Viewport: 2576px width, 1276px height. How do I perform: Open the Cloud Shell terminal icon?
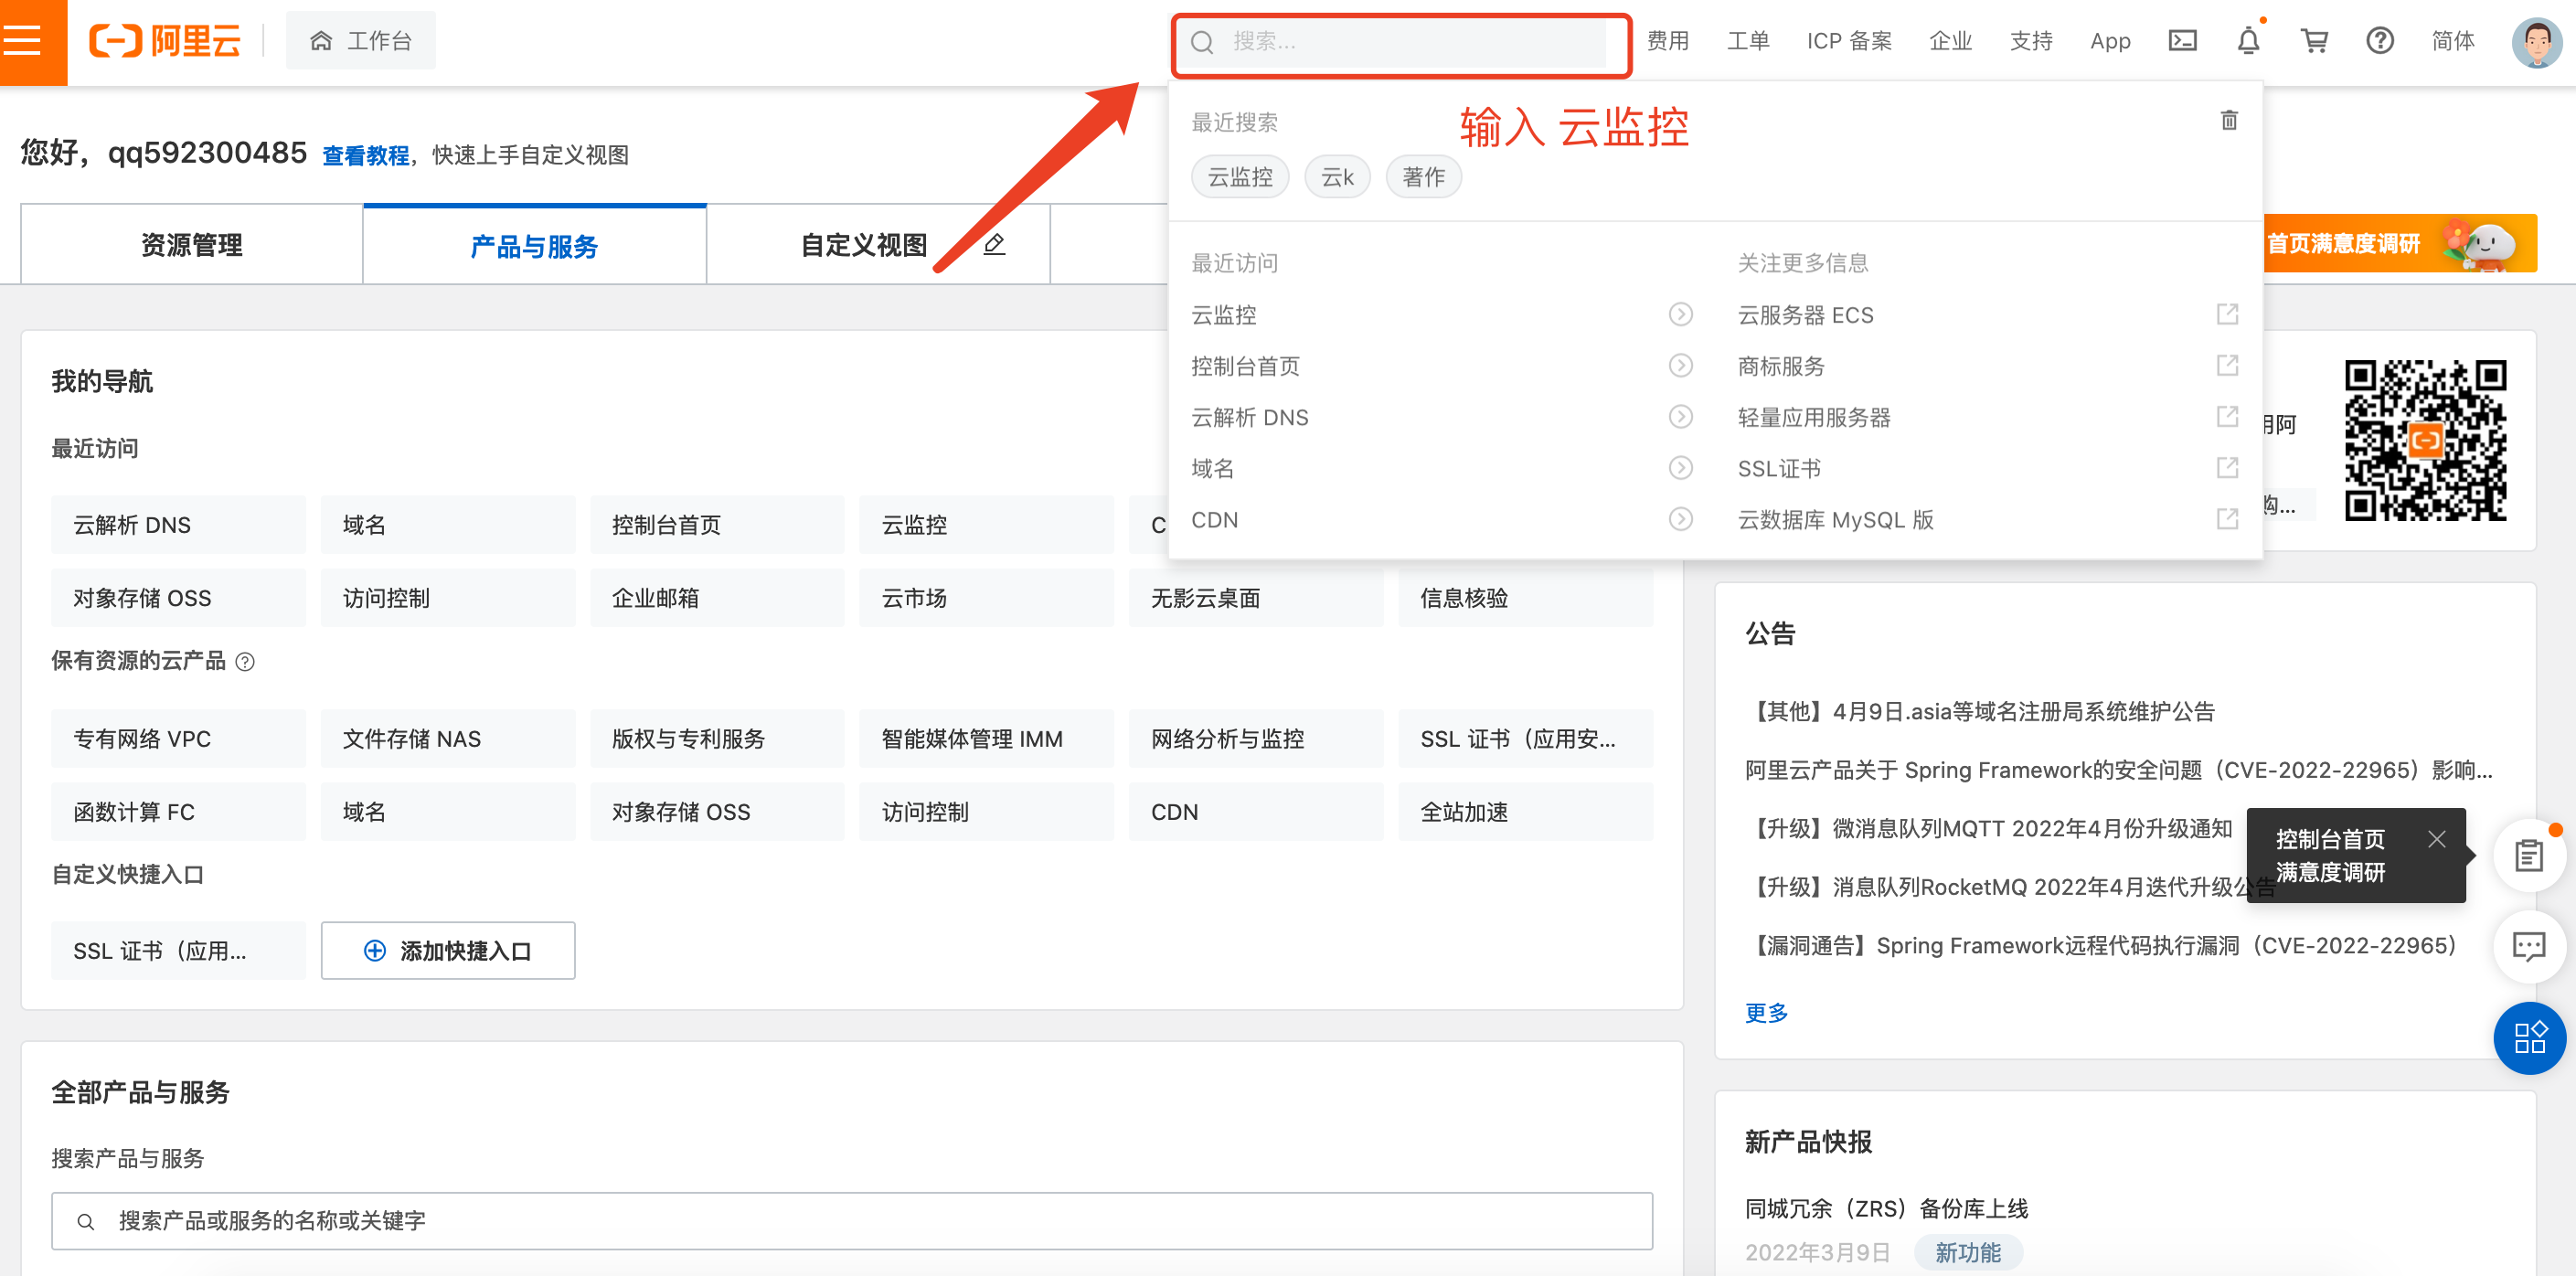coord(2182,41)
